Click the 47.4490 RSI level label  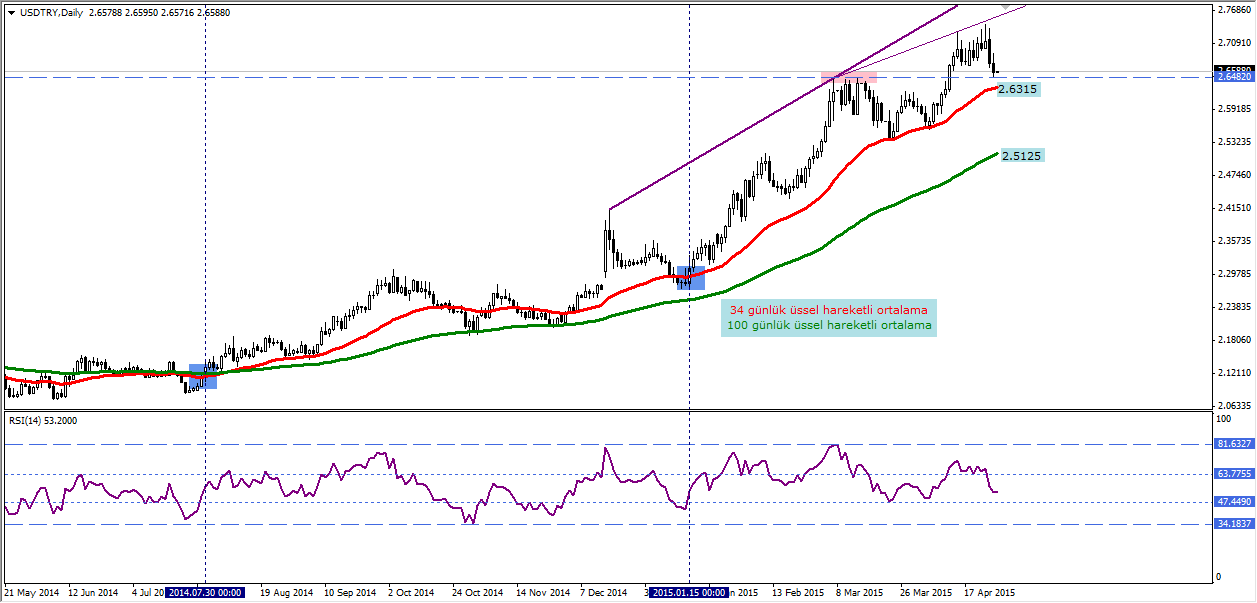click(x=1233, y=503)
